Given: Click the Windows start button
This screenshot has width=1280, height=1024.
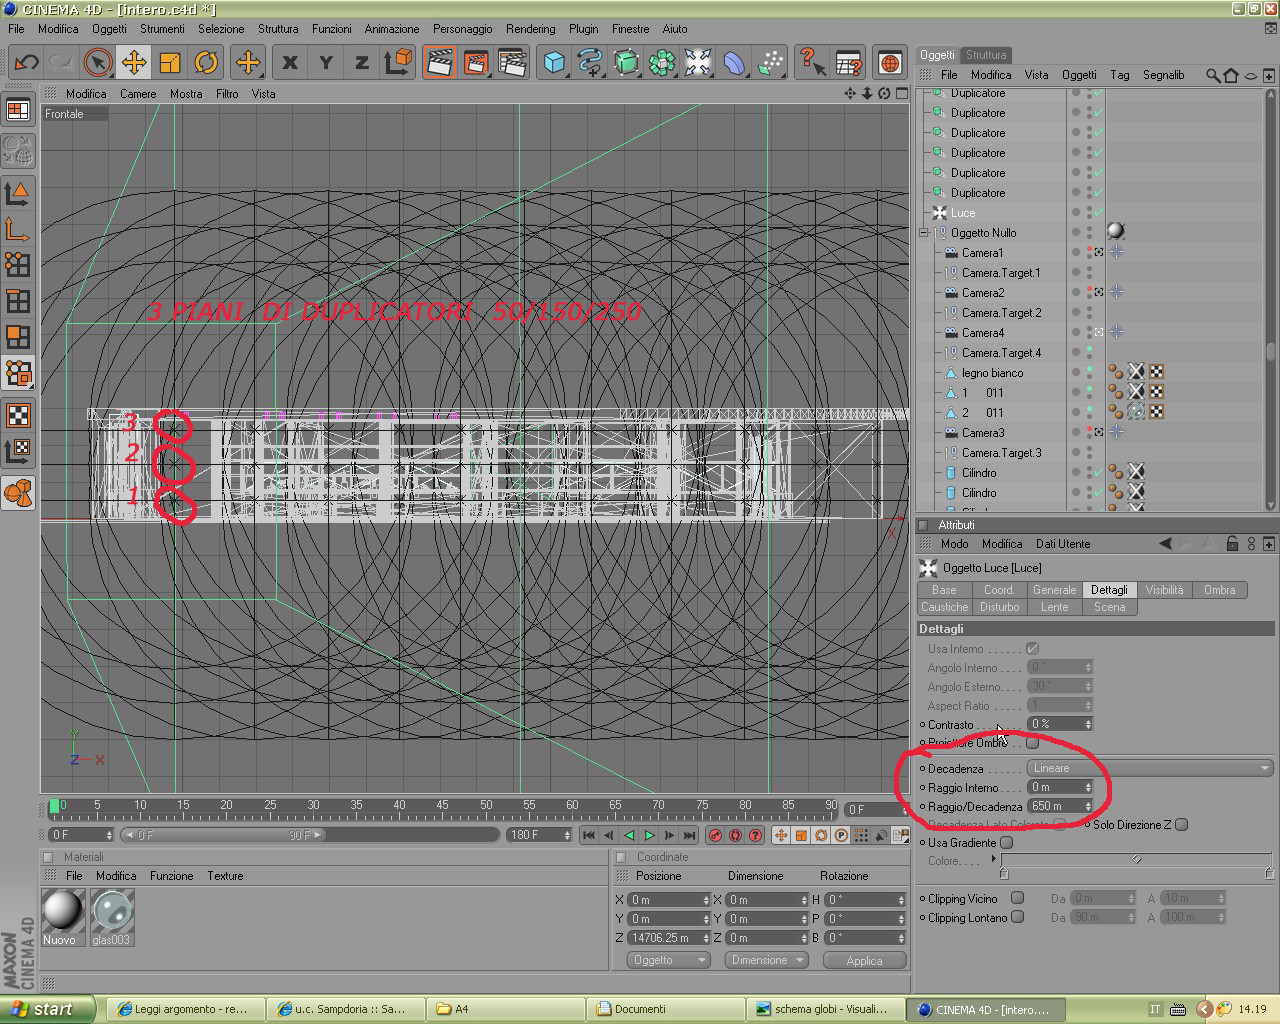Looking at the screenshot, I should [47, 1009].
